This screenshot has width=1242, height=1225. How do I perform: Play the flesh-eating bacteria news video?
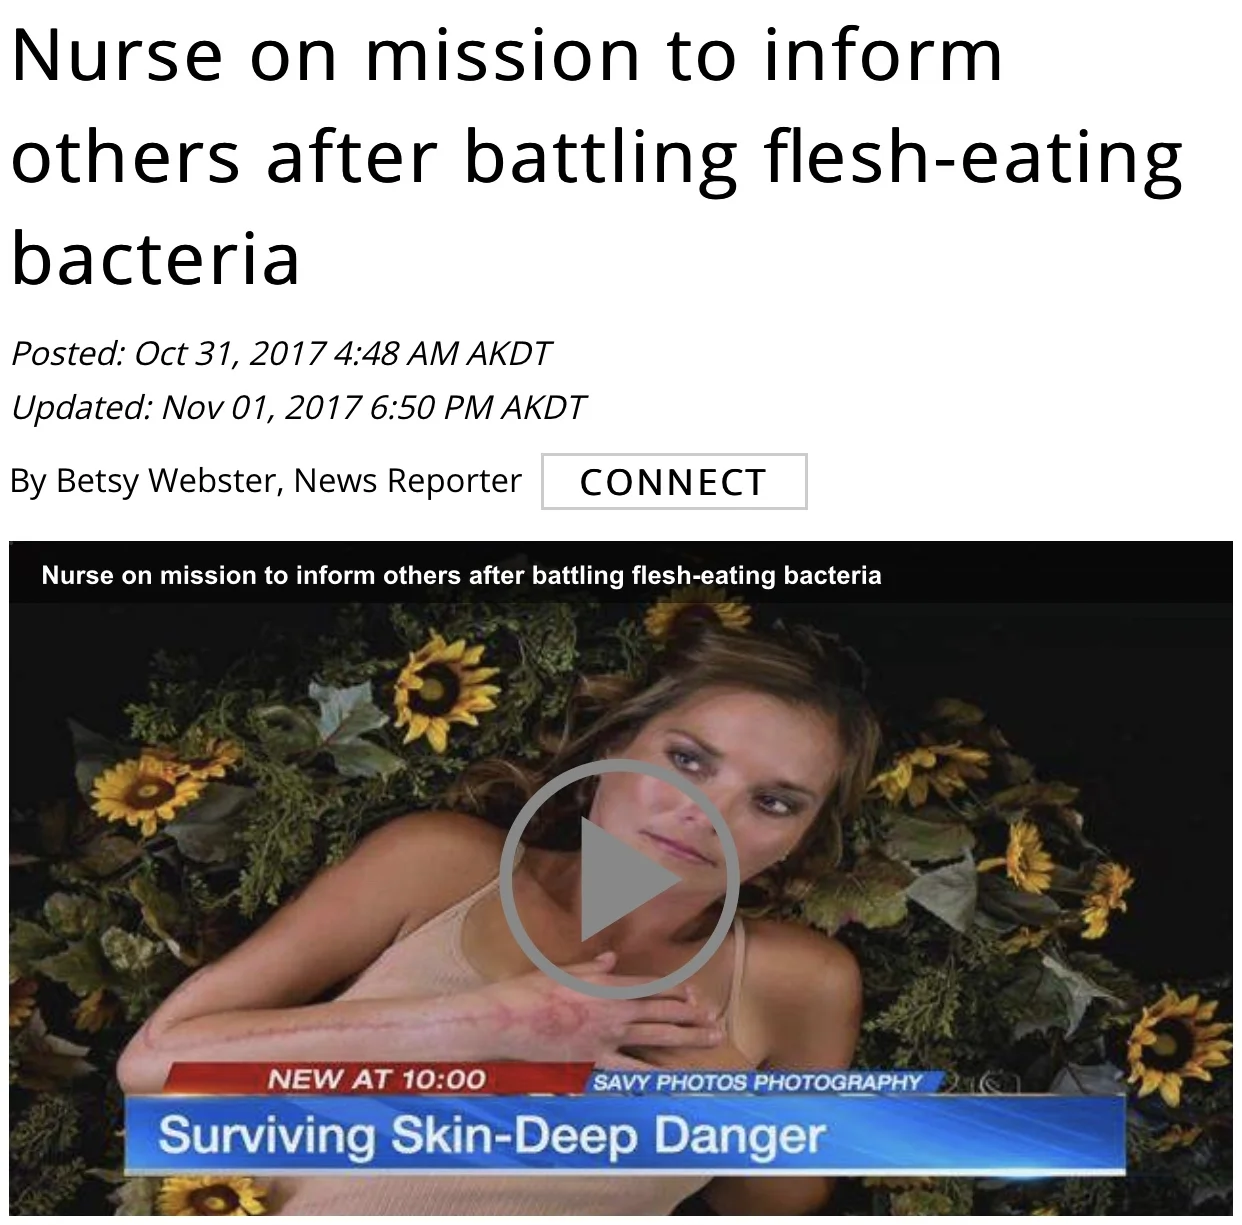coord(619,880)
